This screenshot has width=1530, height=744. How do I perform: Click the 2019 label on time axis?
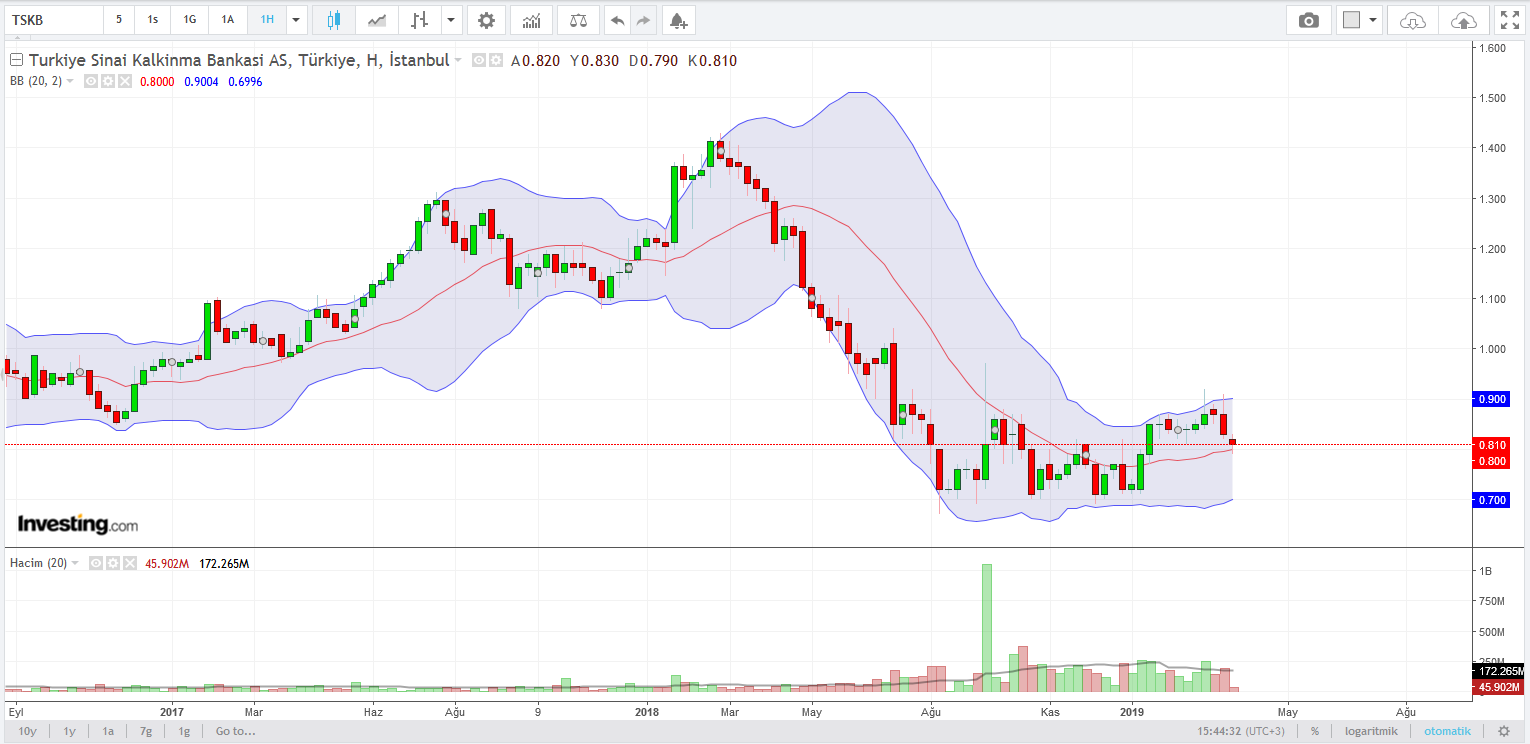point(1132,712)
